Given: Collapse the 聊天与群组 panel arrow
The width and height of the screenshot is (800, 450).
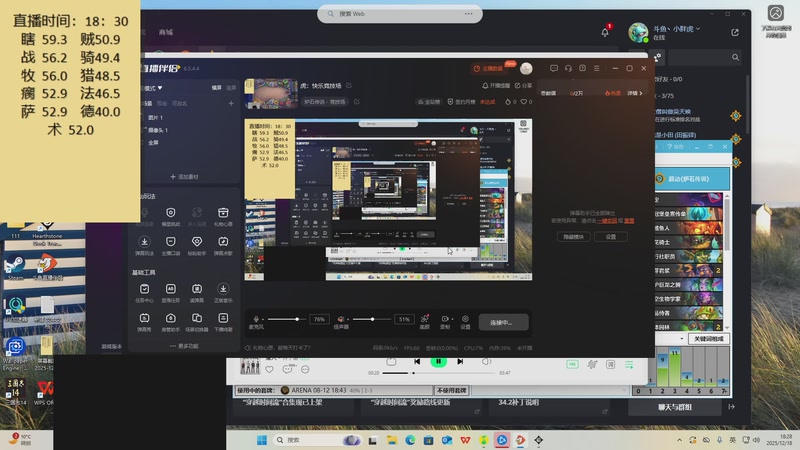Looking at the screenshot, I should (x=732, y=407).
